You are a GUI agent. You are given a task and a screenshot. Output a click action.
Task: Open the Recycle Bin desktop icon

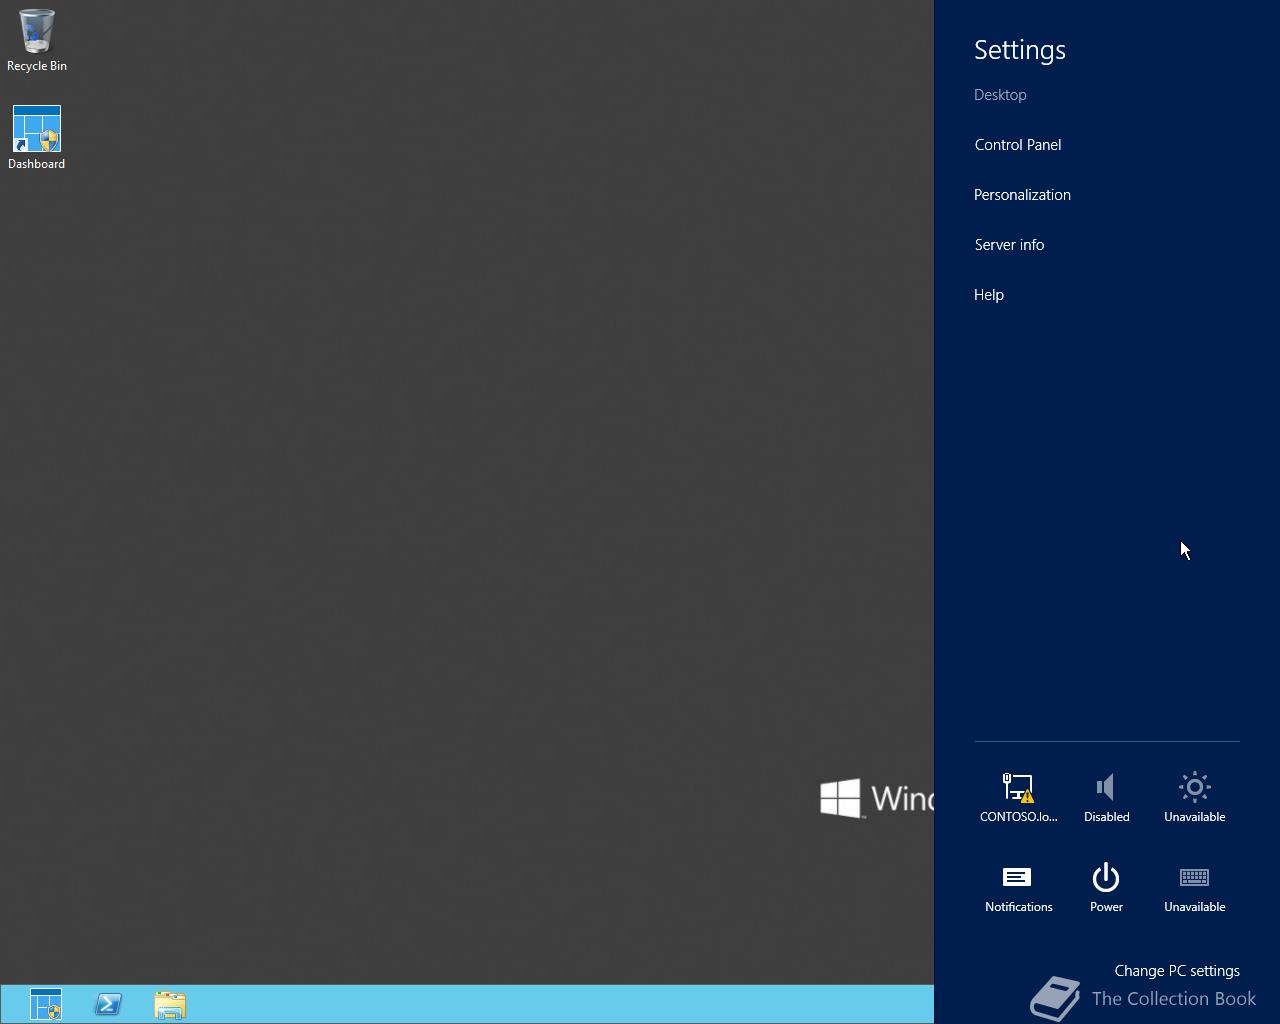coord(37,40)
